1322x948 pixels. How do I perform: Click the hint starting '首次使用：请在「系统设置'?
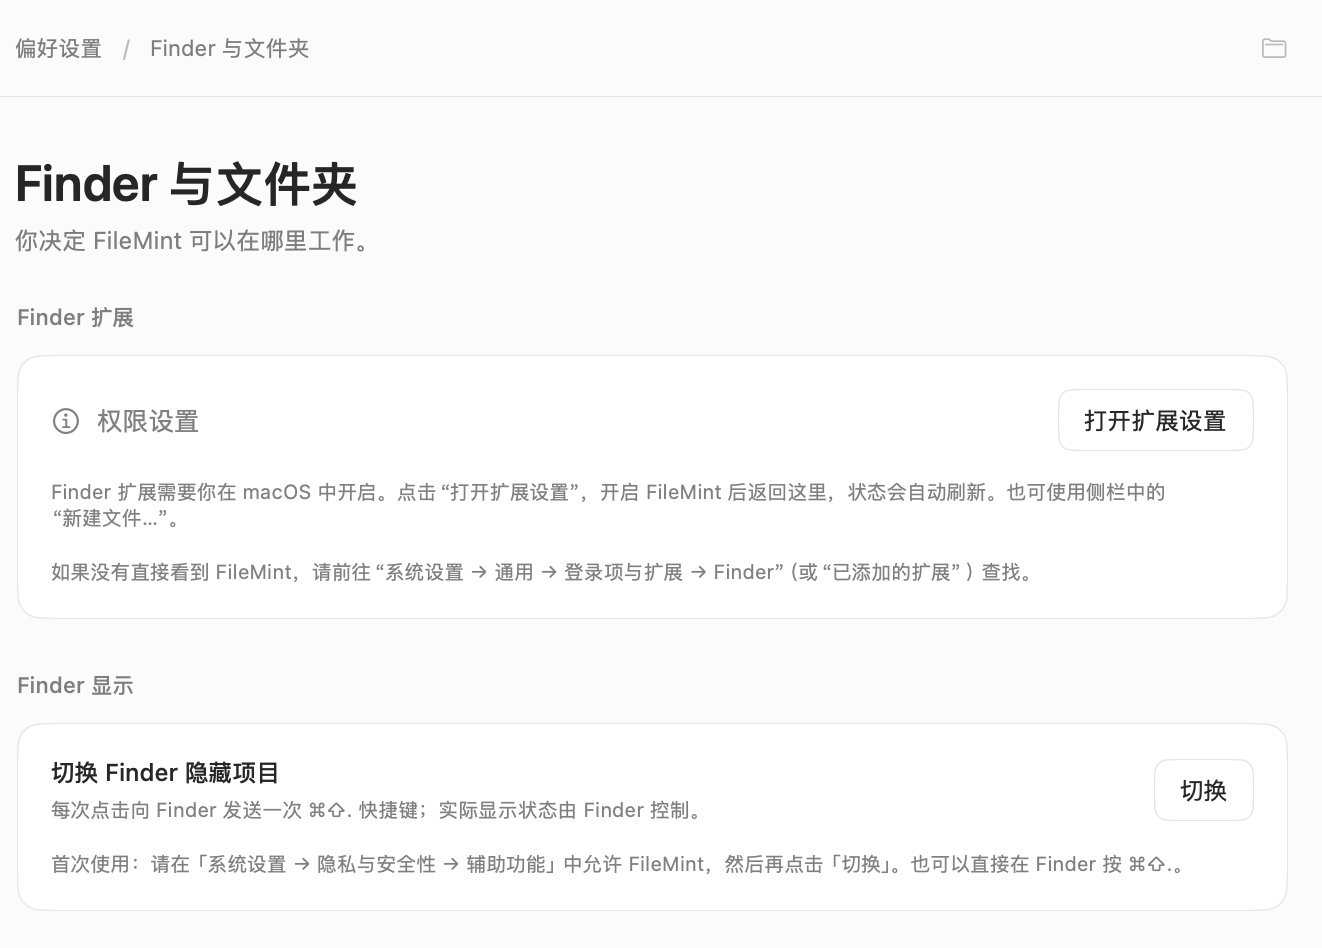click(x=620, y=864)
